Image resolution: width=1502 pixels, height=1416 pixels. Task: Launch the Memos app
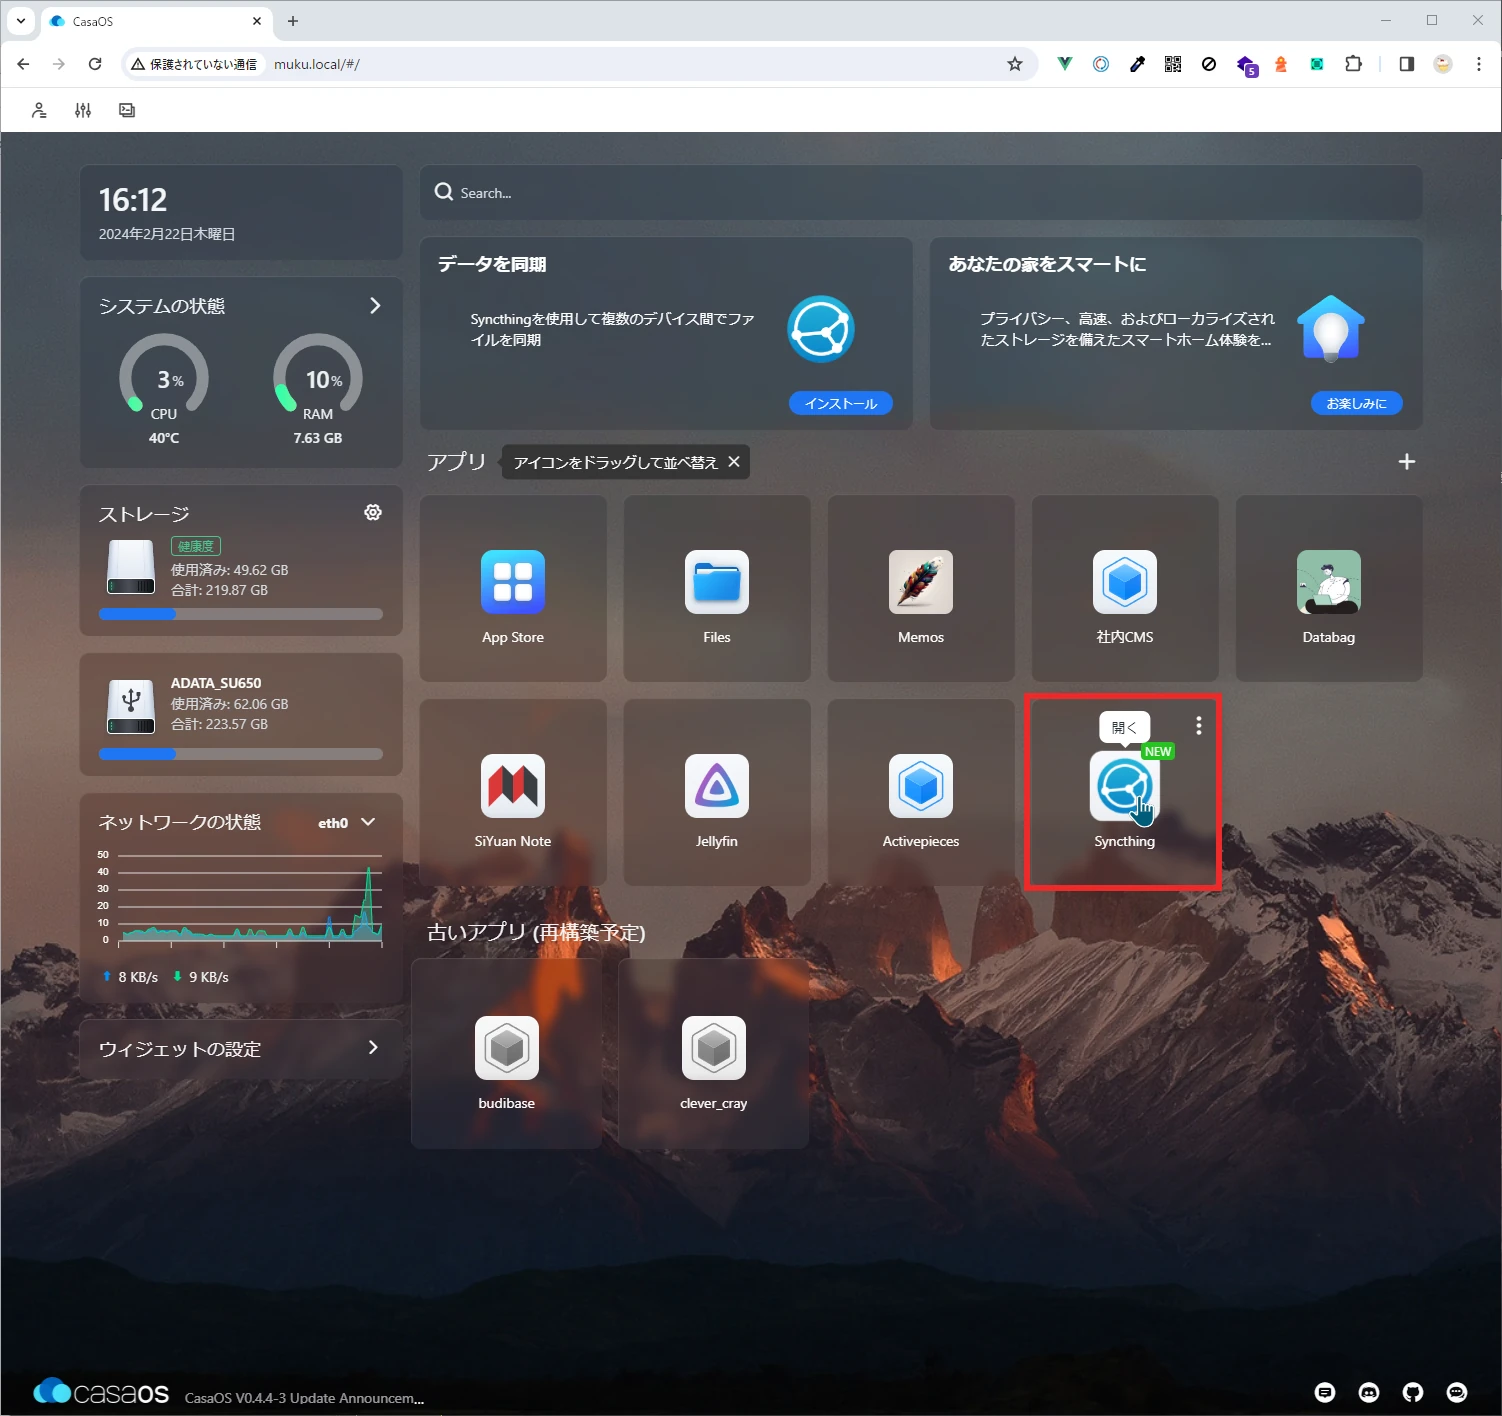[x=921, y=582]
